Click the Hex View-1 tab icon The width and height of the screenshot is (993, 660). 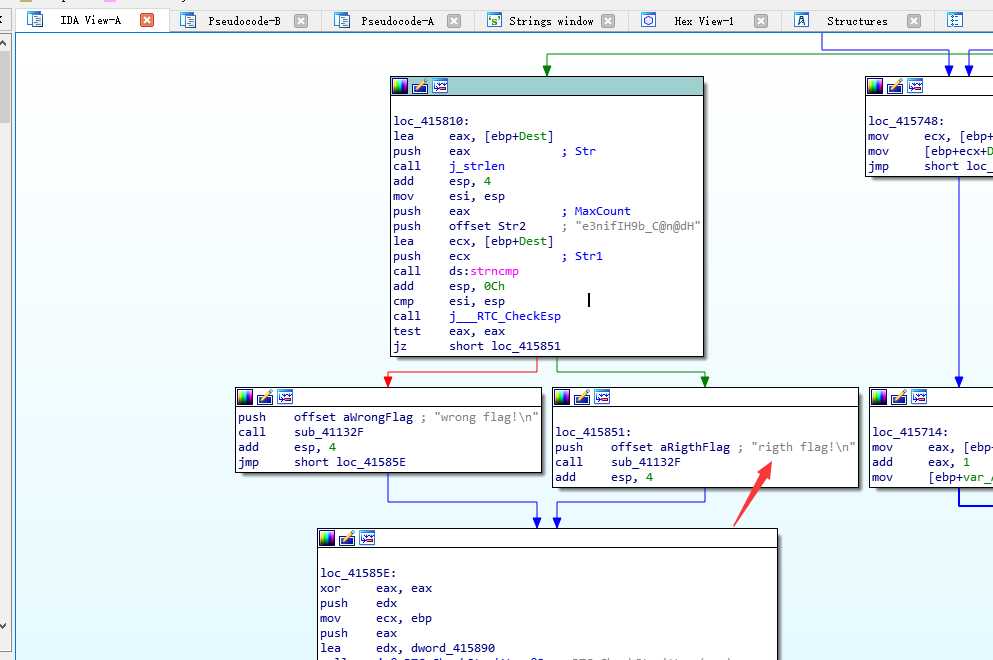click(648, 20)
